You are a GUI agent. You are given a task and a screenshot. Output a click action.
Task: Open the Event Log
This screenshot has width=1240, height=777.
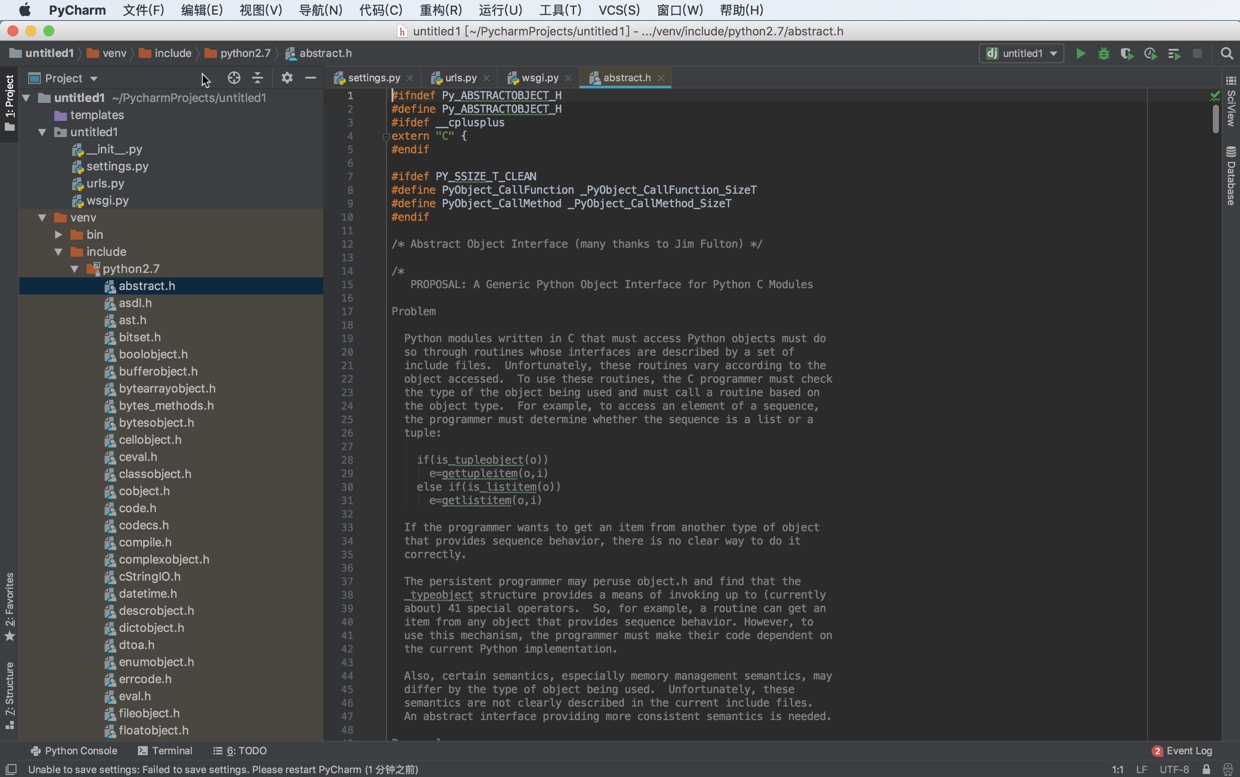1182,751
